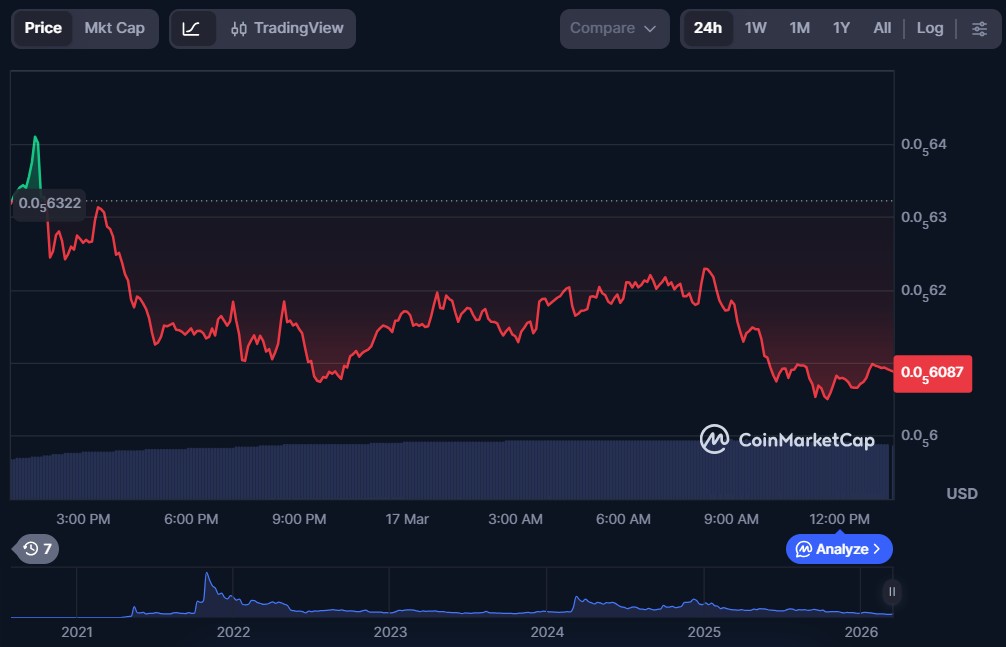Click the range selector pause handle
Image resolution: width=1006 pixels, height=647 pixels.
891,592
